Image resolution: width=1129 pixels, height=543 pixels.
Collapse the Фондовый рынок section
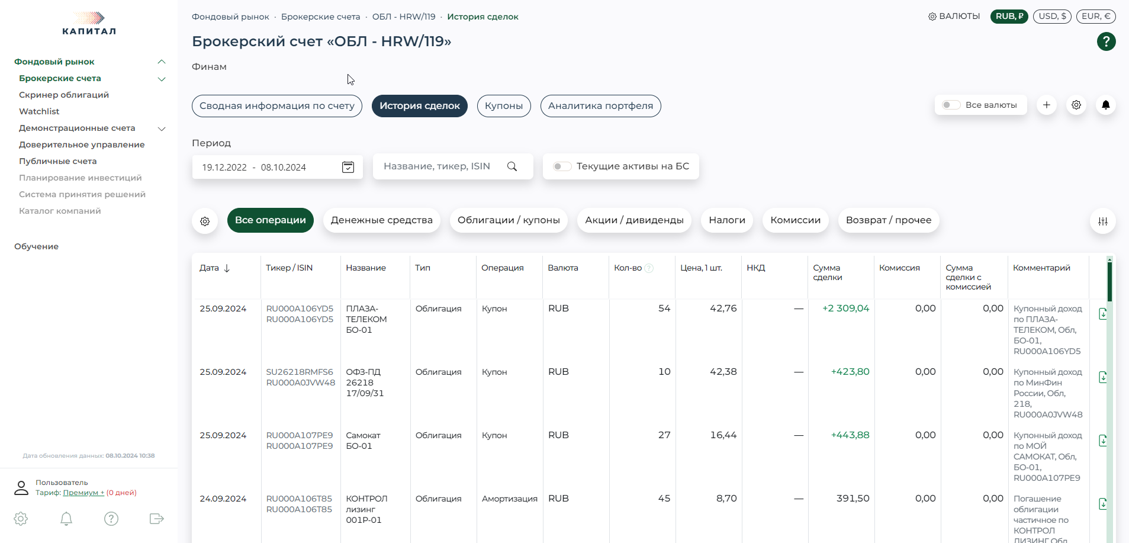(x=162, y=62)
